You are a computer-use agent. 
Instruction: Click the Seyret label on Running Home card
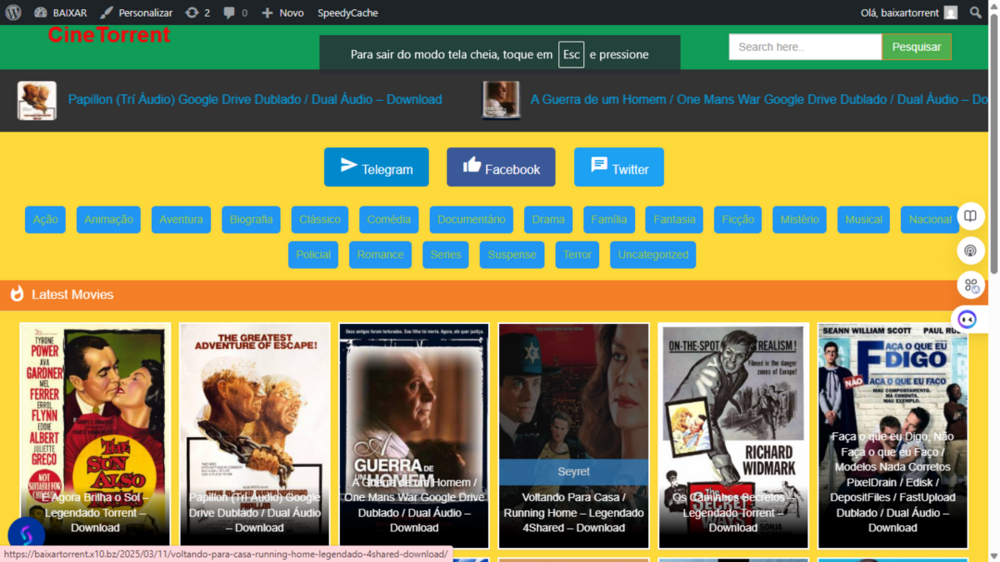pyautogui.click(x=573, y=471)
